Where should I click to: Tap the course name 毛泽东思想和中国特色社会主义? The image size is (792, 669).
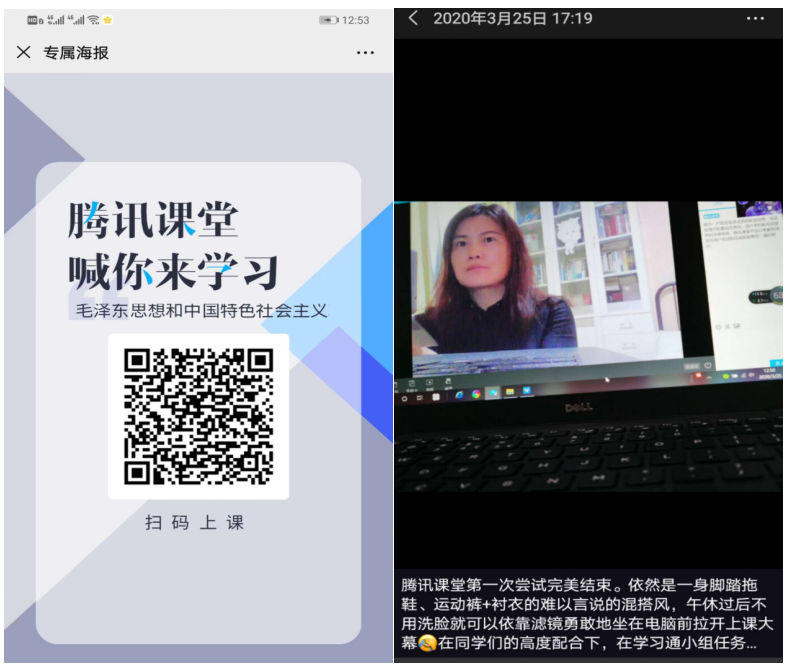pyautogui.click(x=202, y=310)
